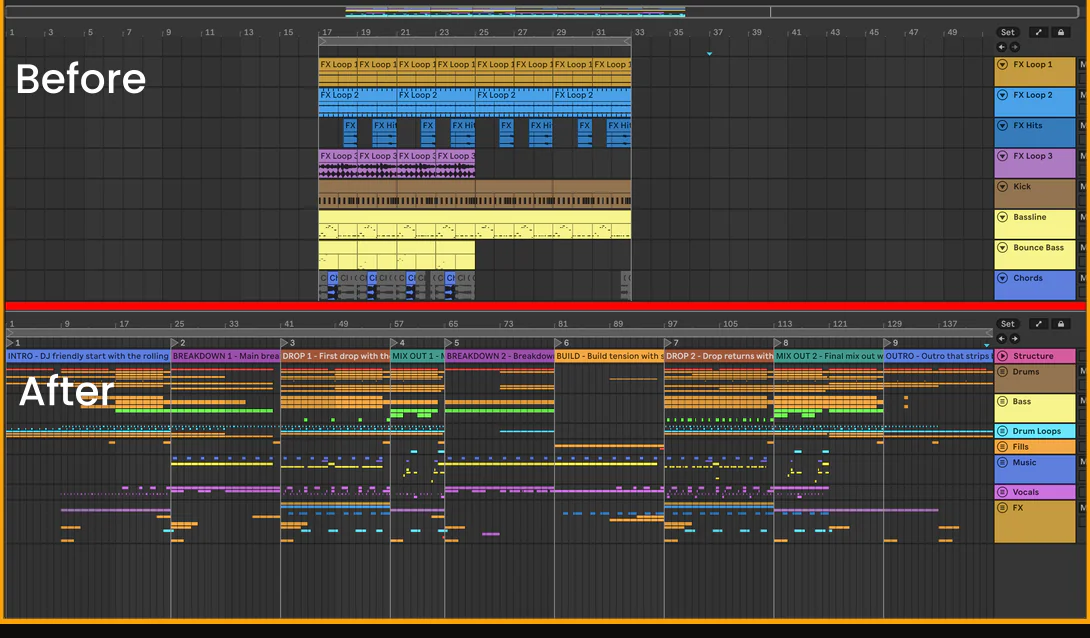Toggle automation mode icon in Before arrangement
The width and height of the screenshot is (1090, 638).
1039,32
